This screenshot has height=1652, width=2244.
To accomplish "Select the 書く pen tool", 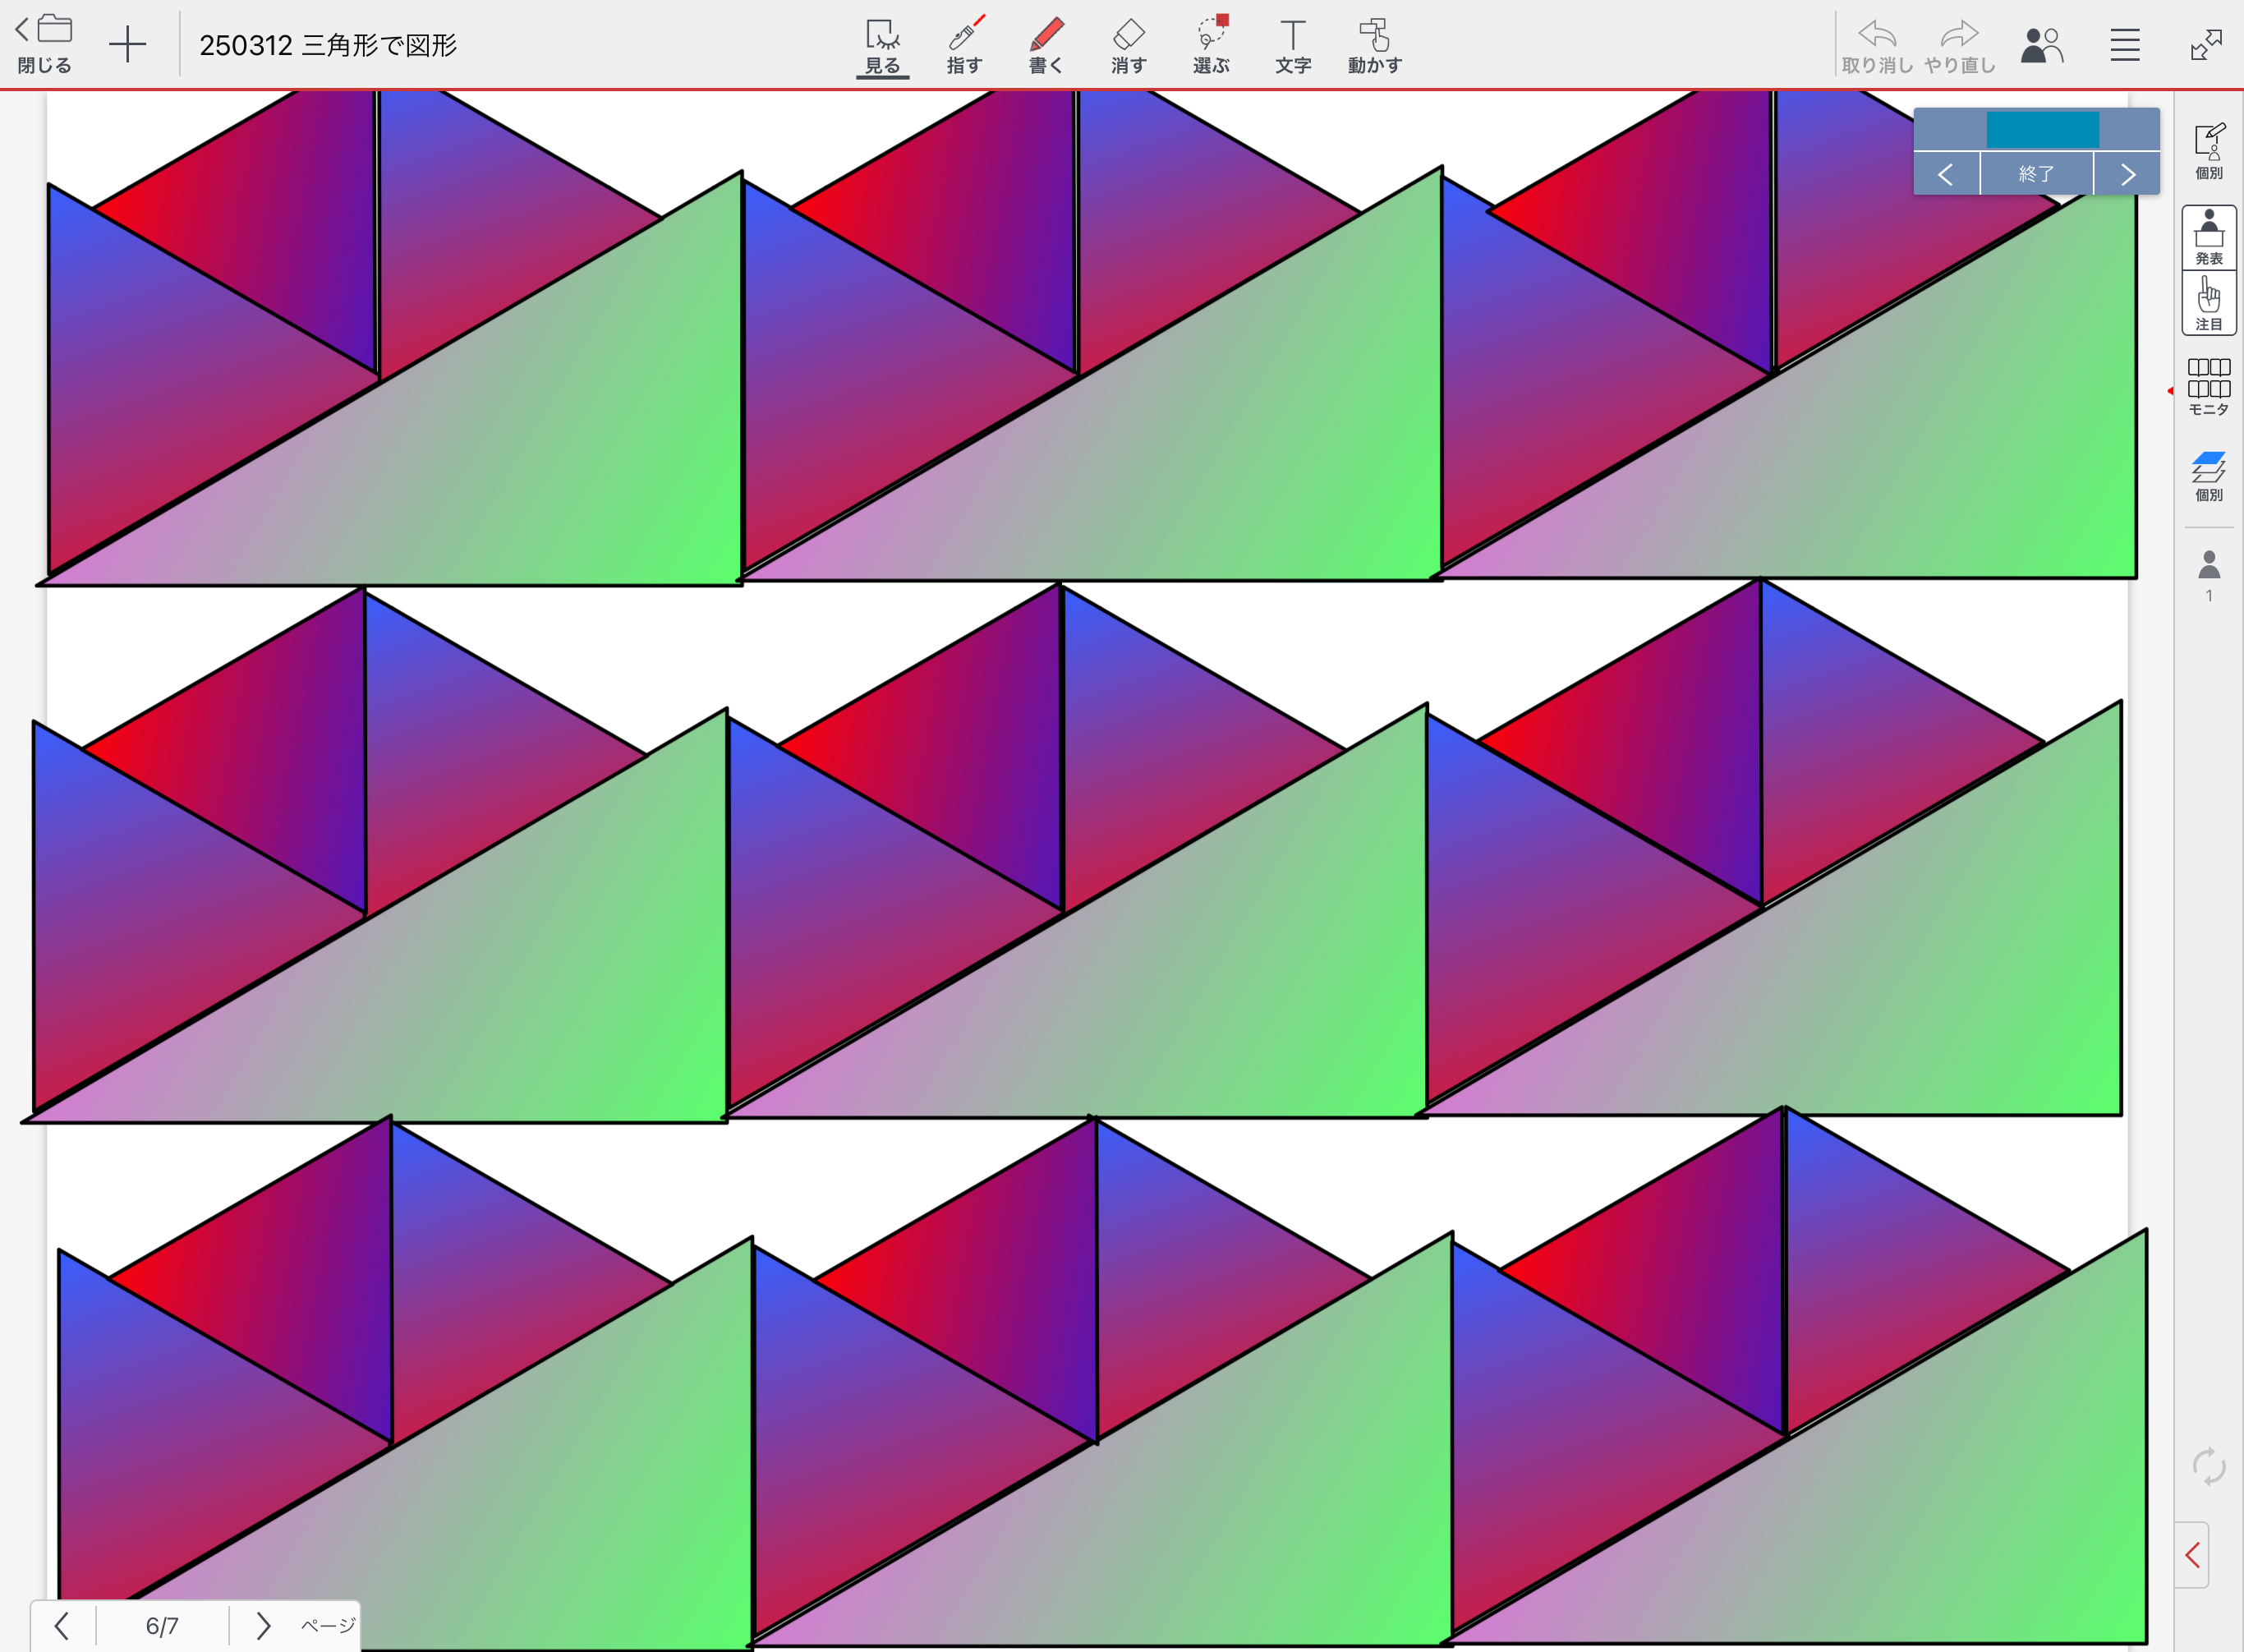I will [1046, 46].
